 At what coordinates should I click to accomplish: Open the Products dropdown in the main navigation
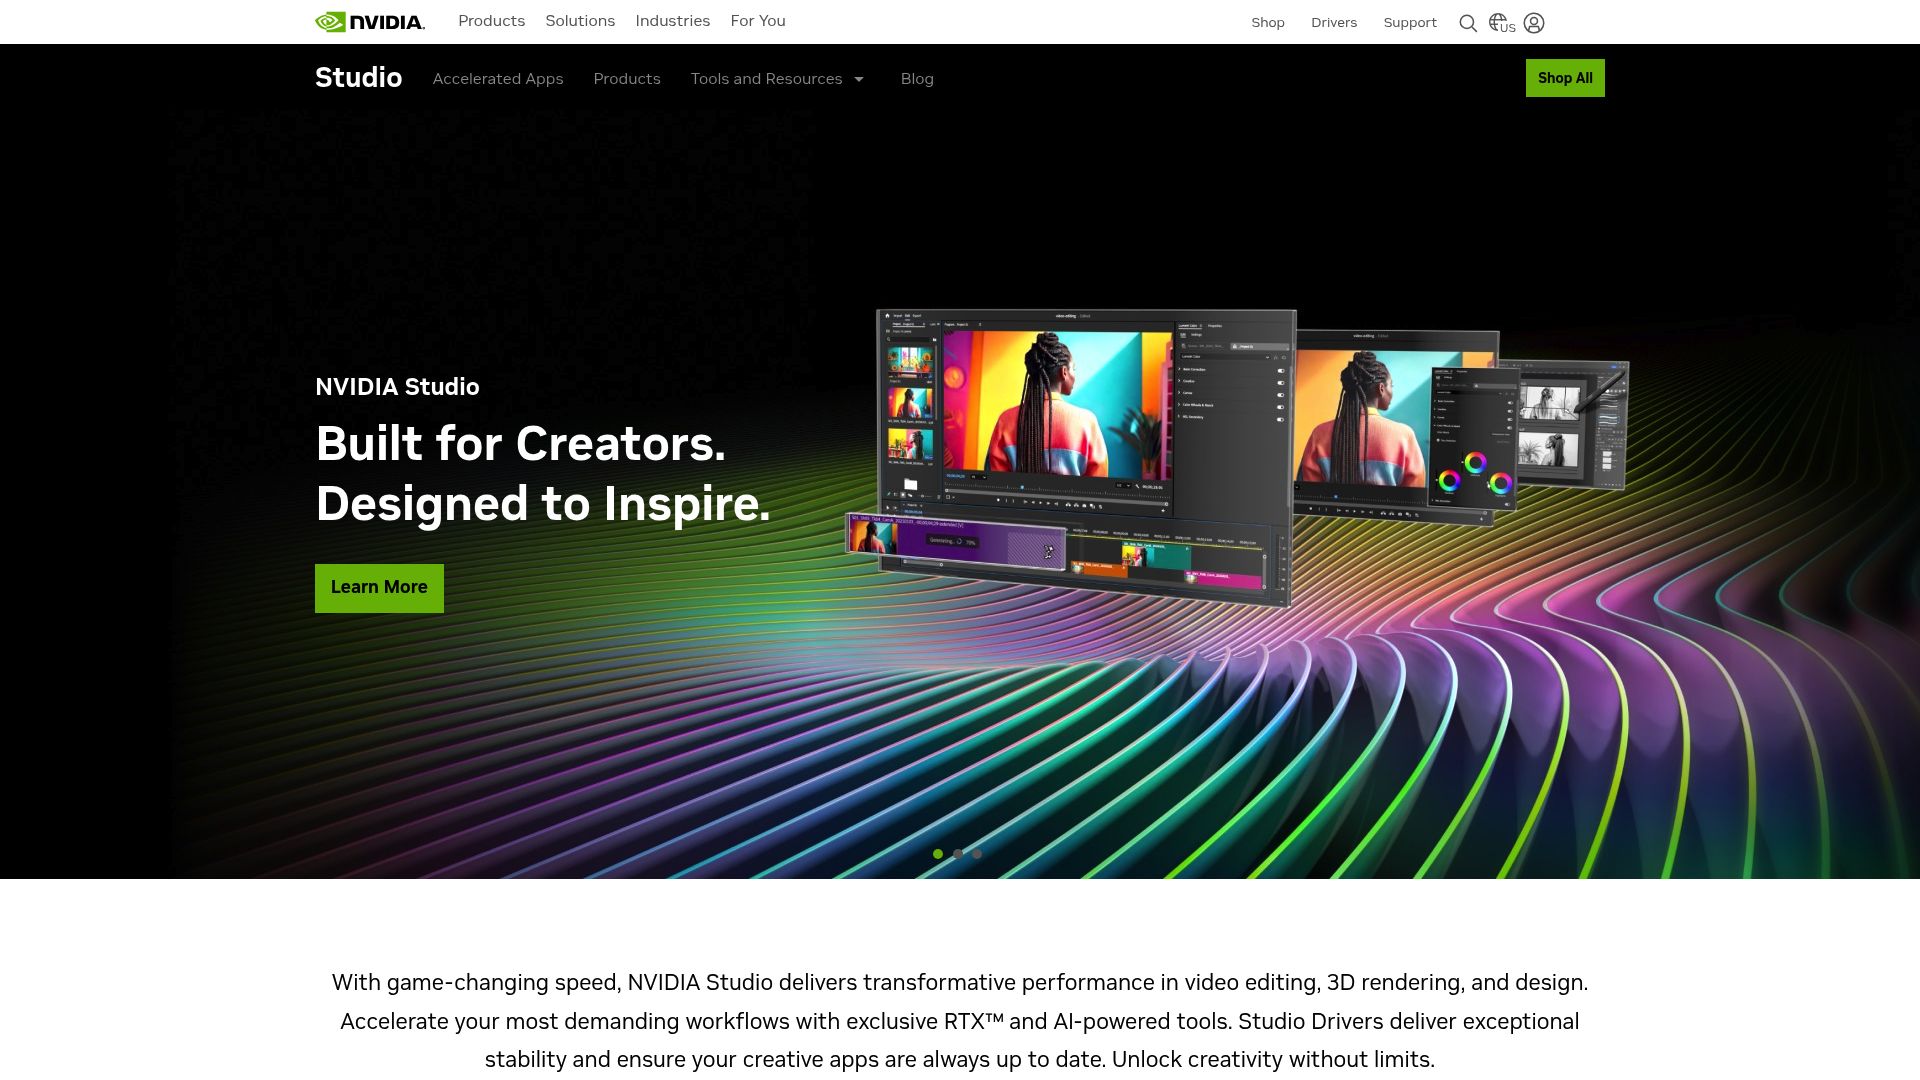point(491,20)
